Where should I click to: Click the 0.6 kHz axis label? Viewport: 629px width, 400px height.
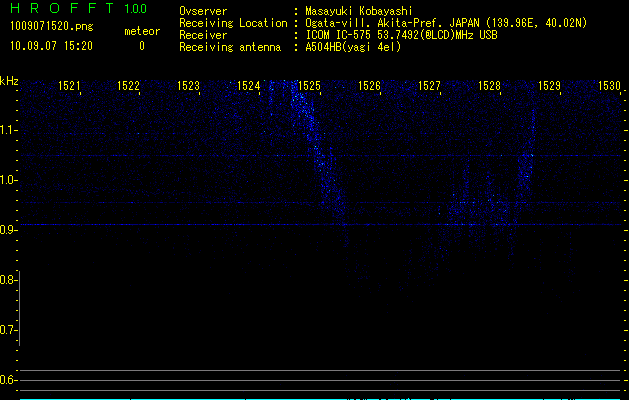(x=8, y=380)
